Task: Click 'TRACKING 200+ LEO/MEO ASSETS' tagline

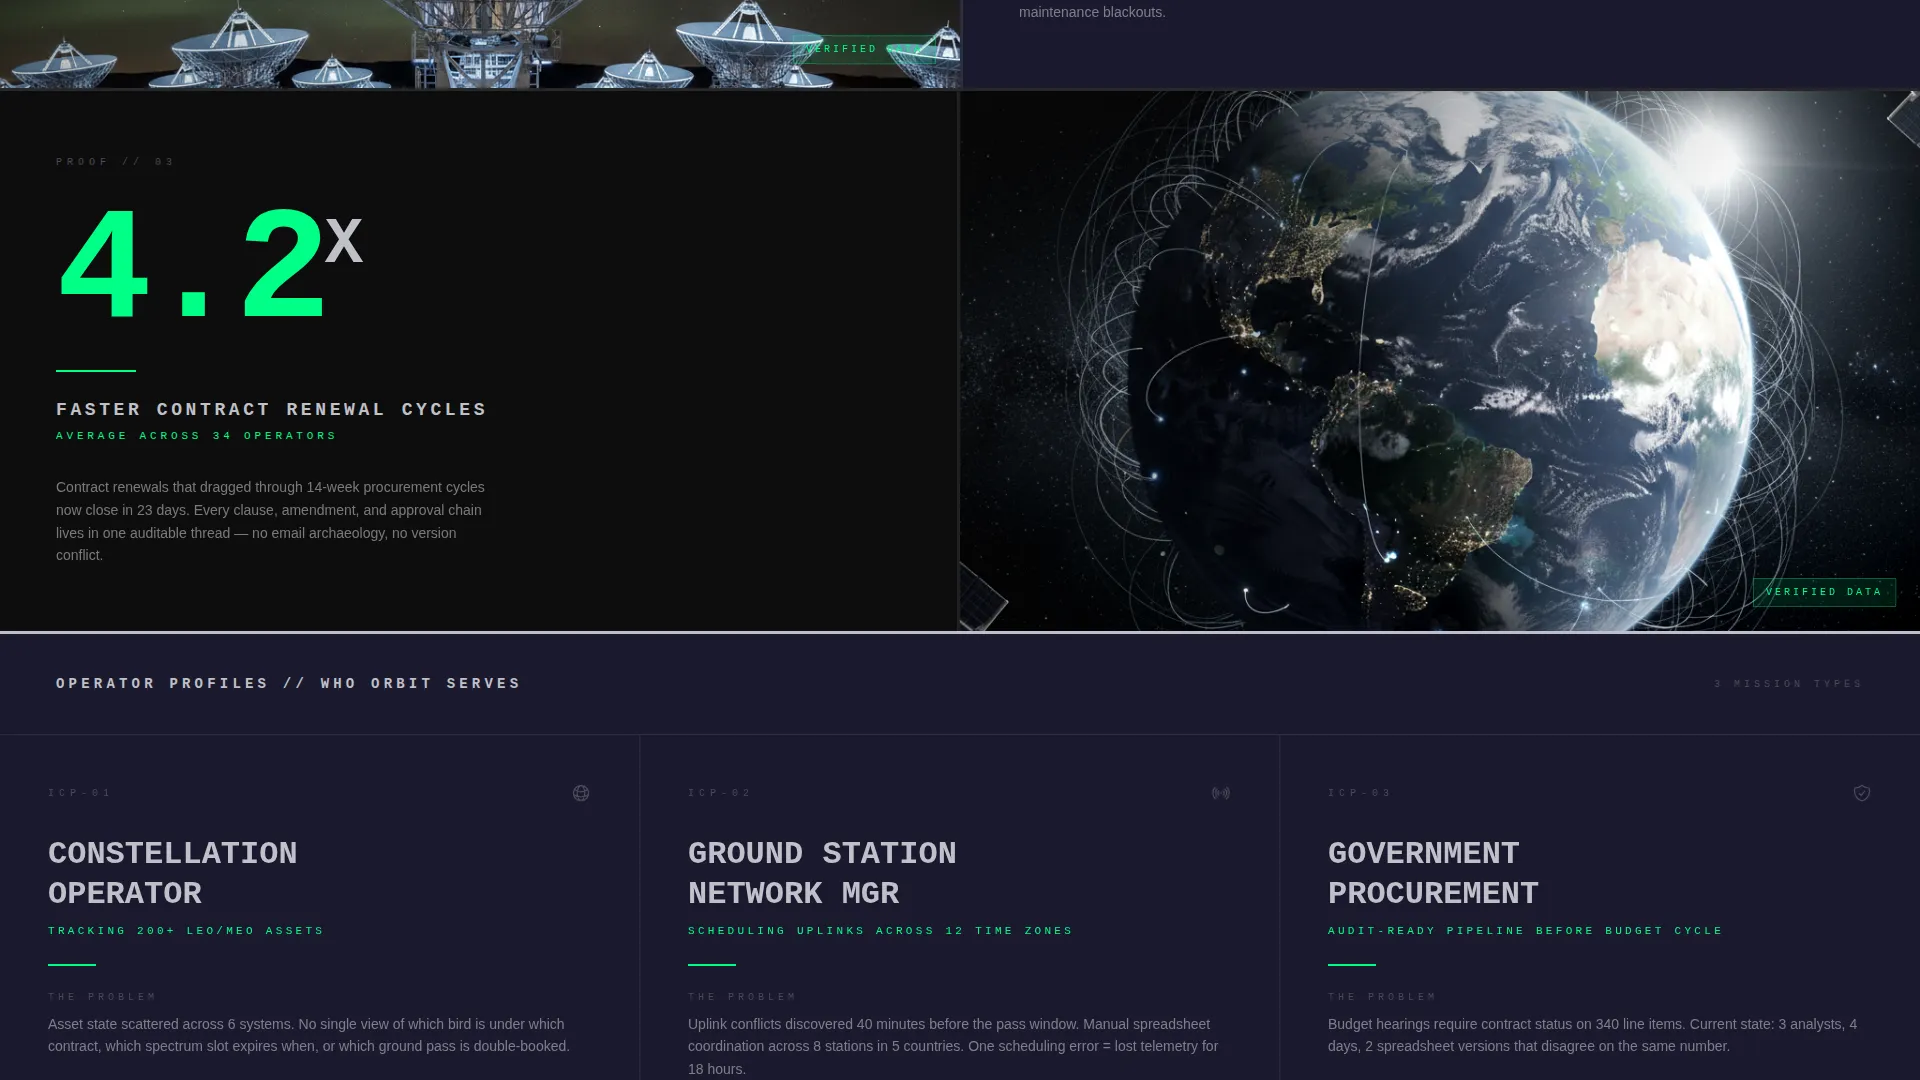Action: coord(186,931)
